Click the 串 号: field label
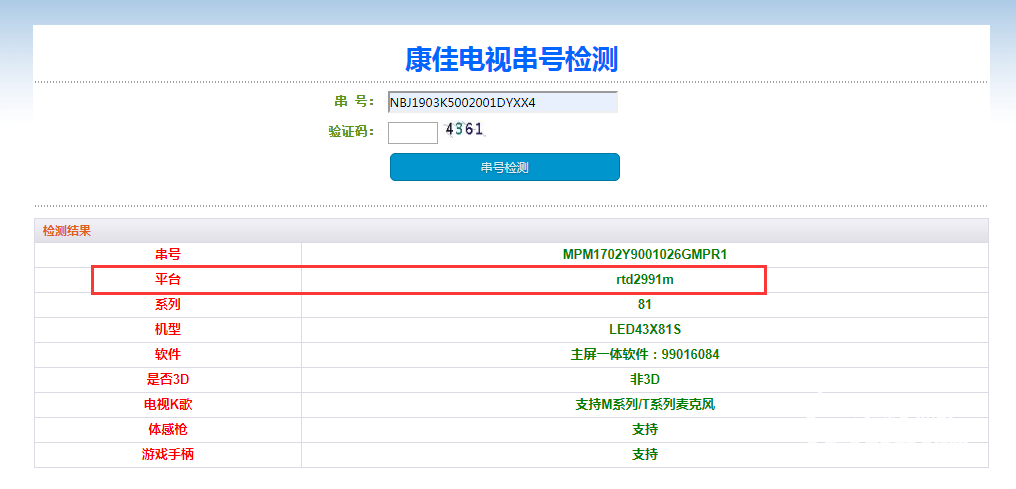The height and width of the screenshot is (489, 1016). coord(354,102)
